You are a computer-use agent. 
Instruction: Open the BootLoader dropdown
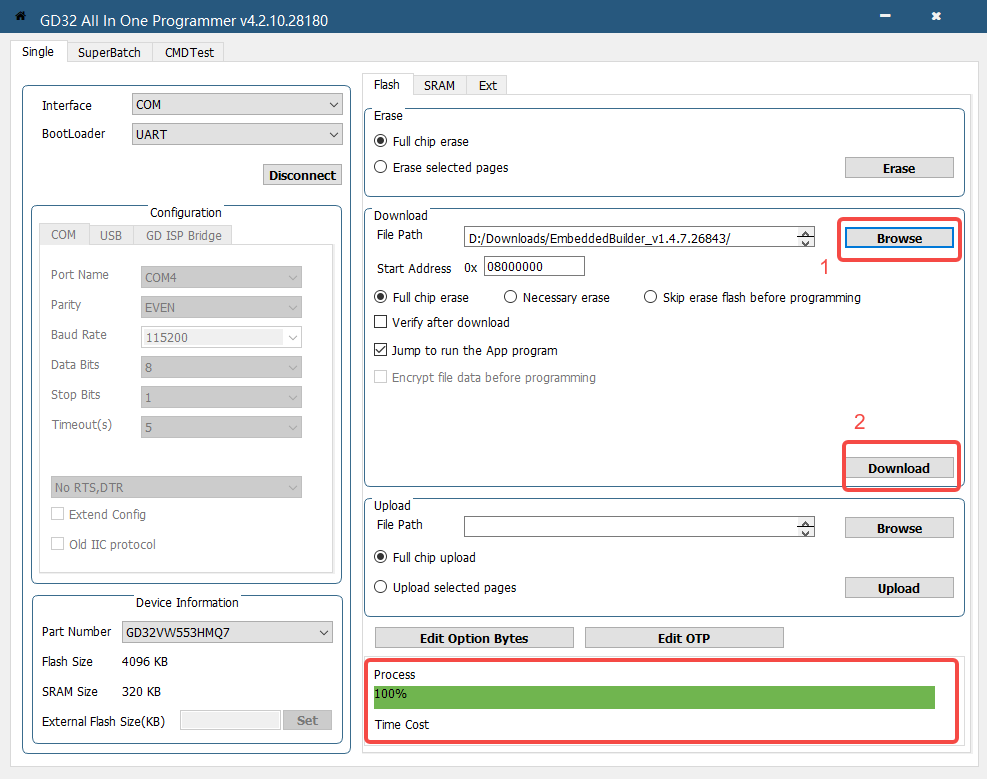(237, 135)
